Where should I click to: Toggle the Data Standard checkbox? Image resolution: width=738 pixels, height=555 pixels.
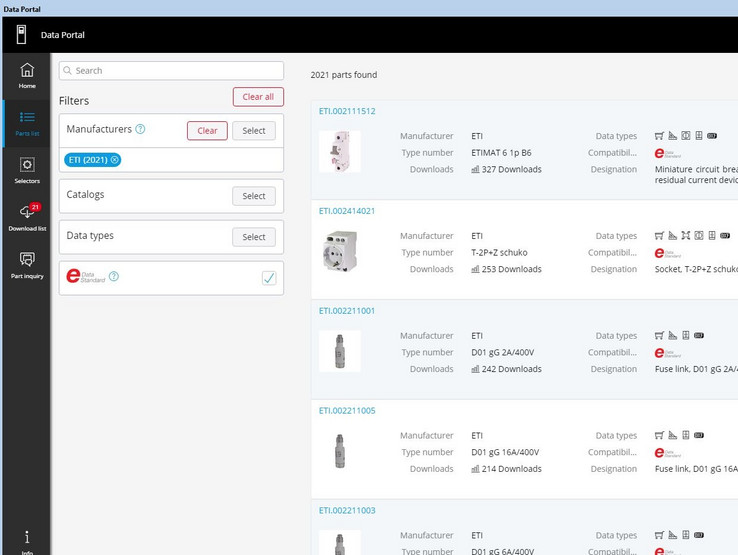point(269,278)
